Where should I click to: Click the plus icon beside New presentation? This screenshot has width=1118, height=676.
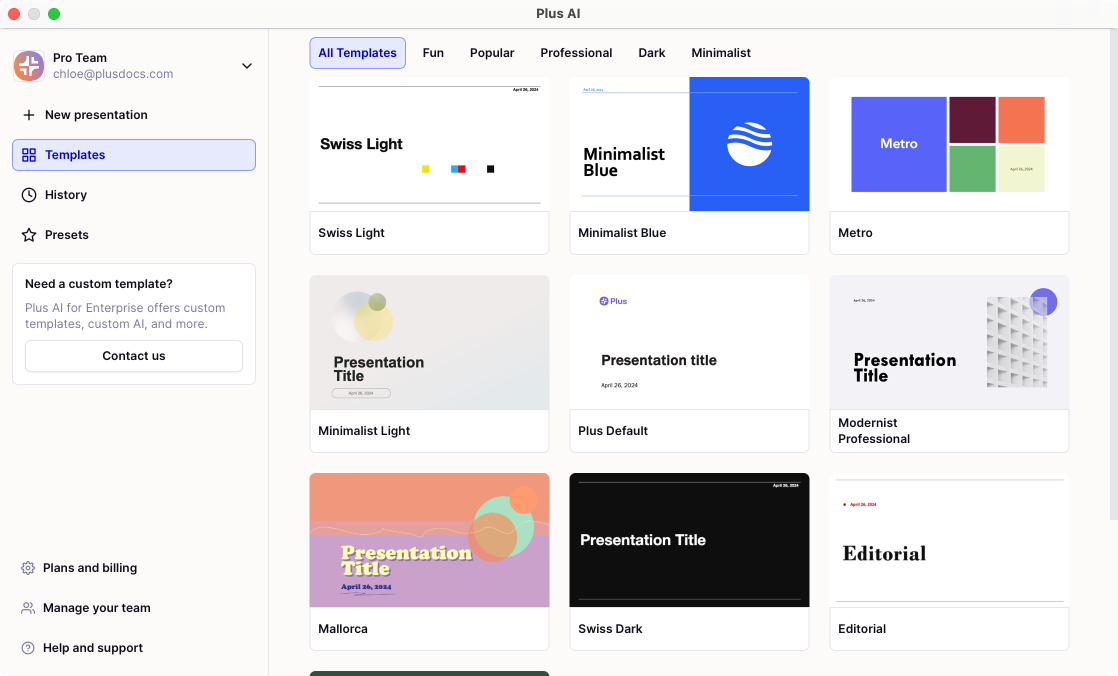[29, 115]
